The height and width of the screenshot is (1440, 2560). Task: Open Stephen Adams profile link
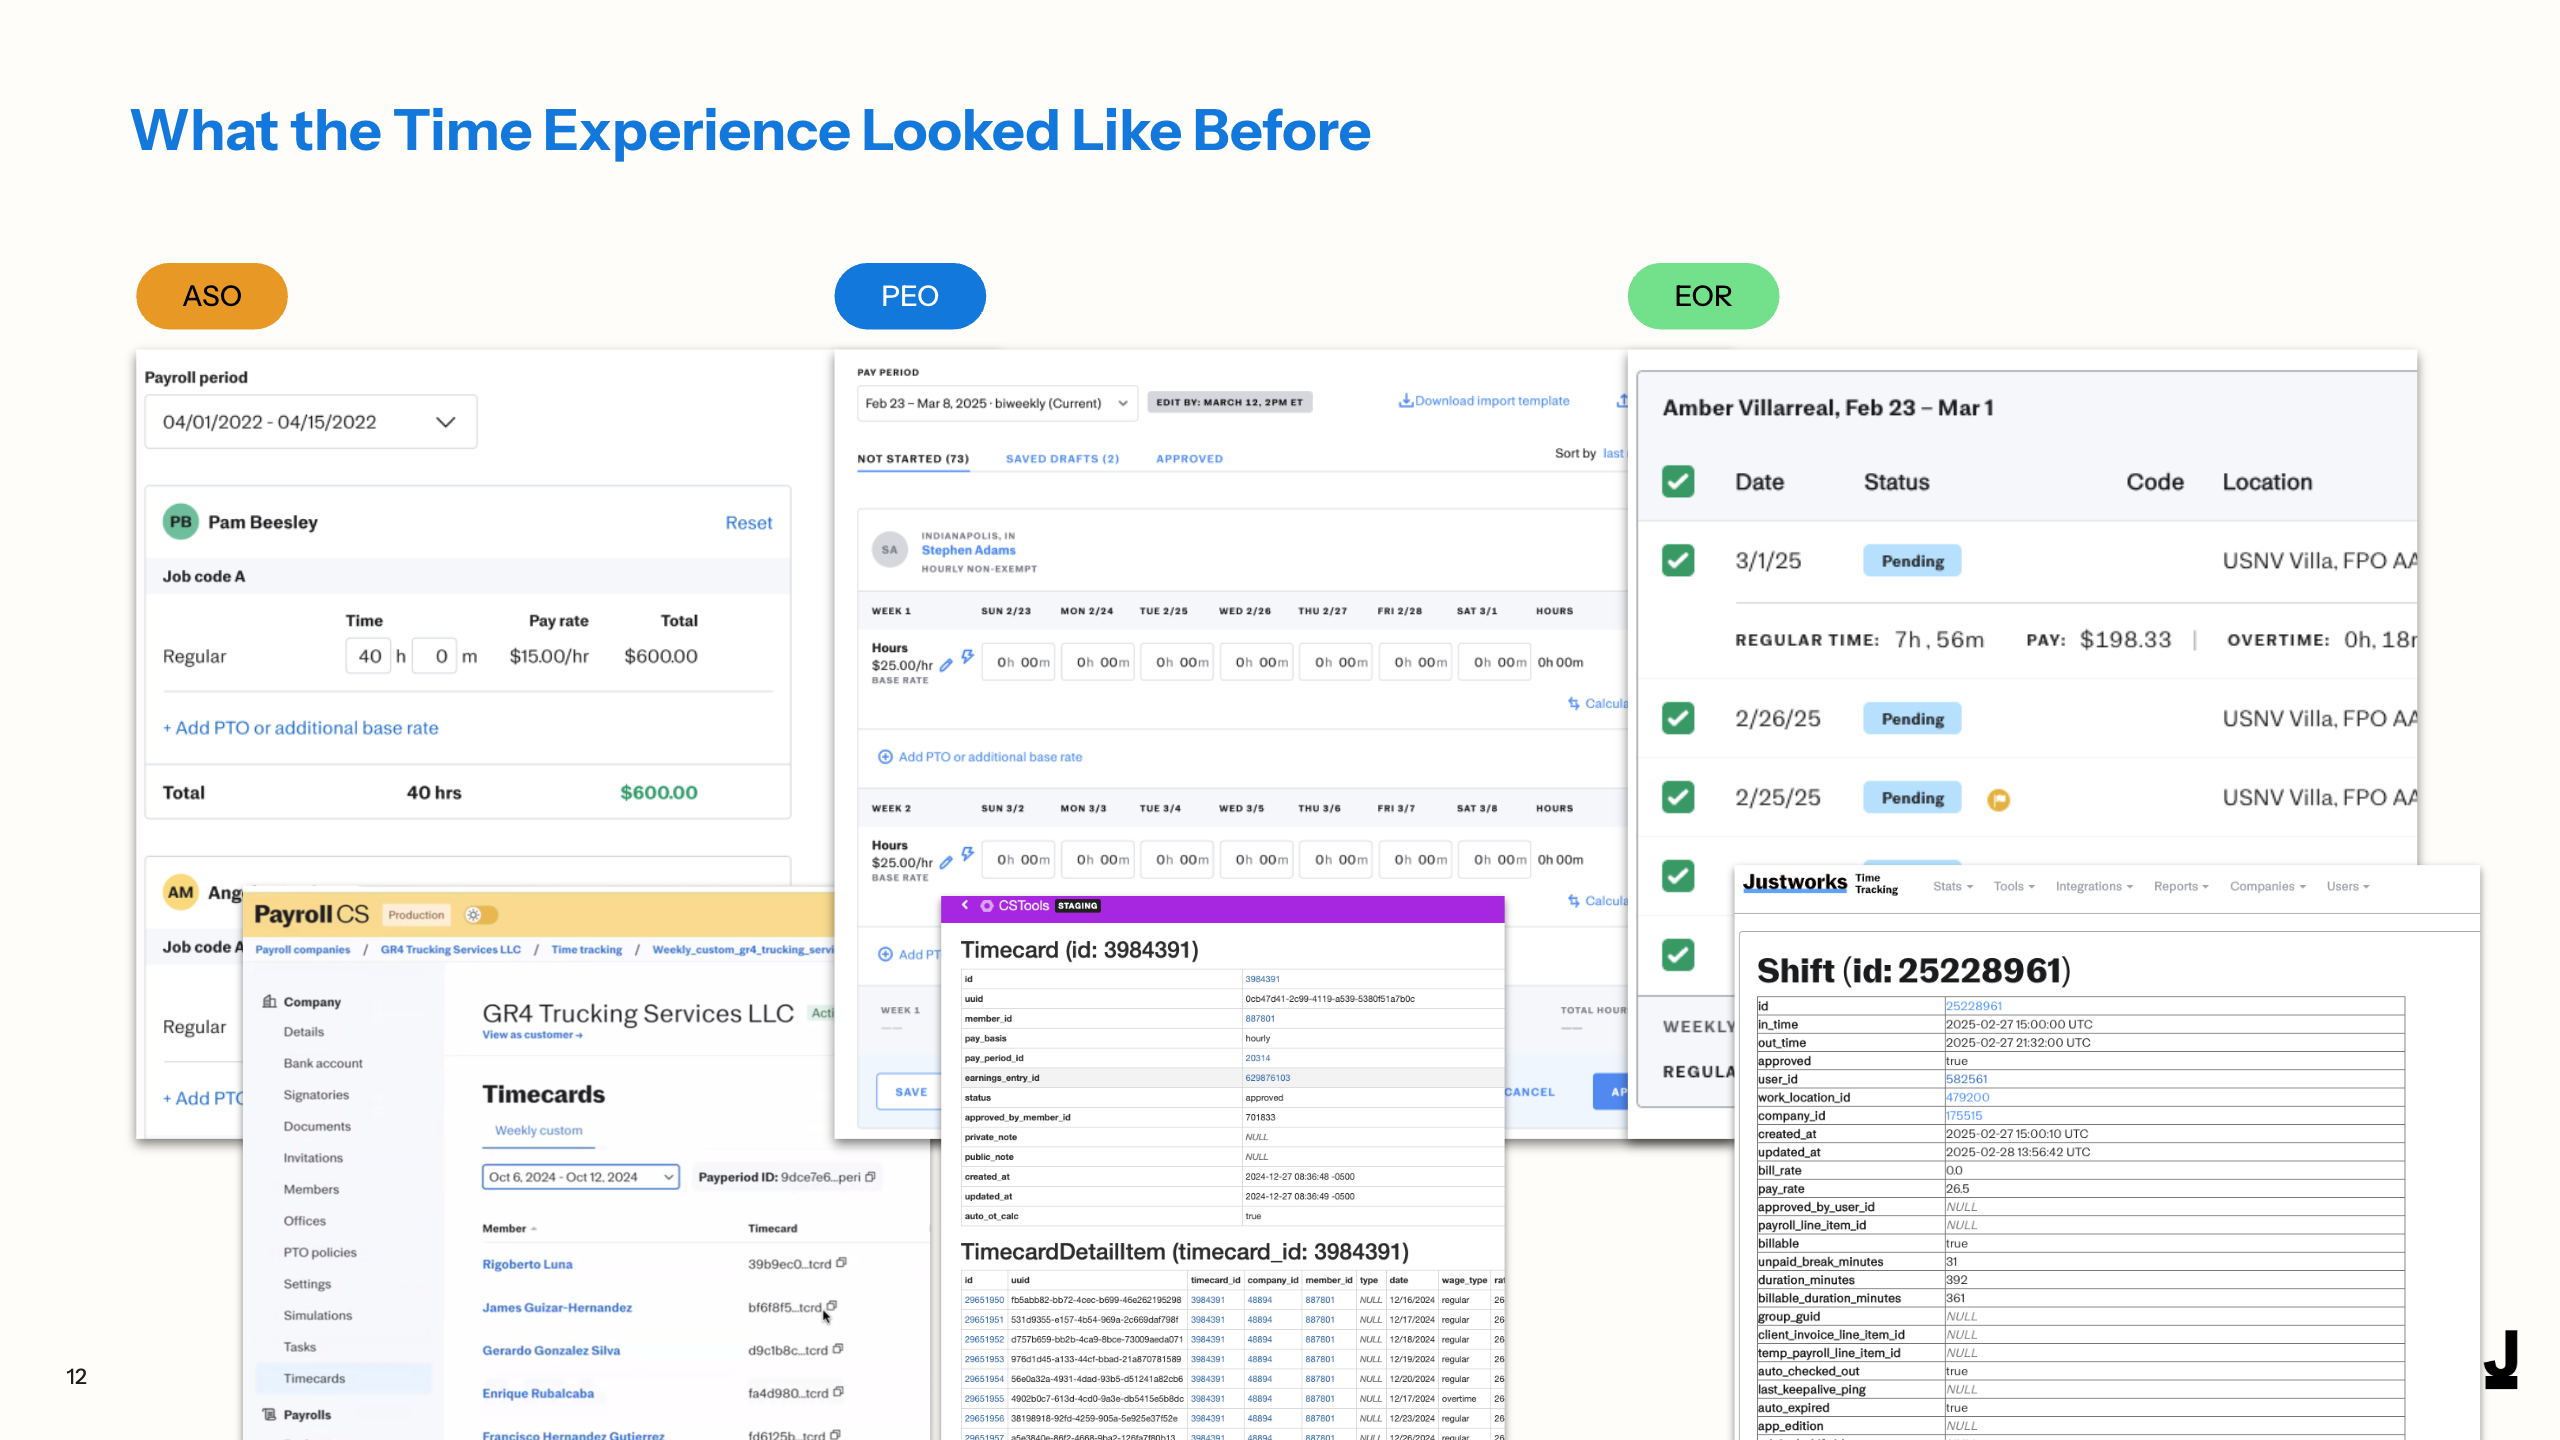968,550
